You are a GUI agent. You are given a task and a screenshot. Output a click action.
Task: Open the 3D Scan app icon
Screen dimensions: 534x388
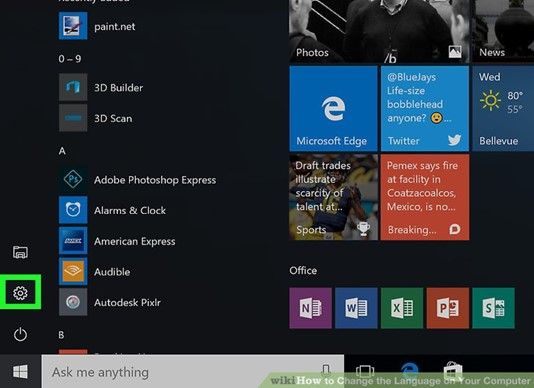(x=73, y=118)
